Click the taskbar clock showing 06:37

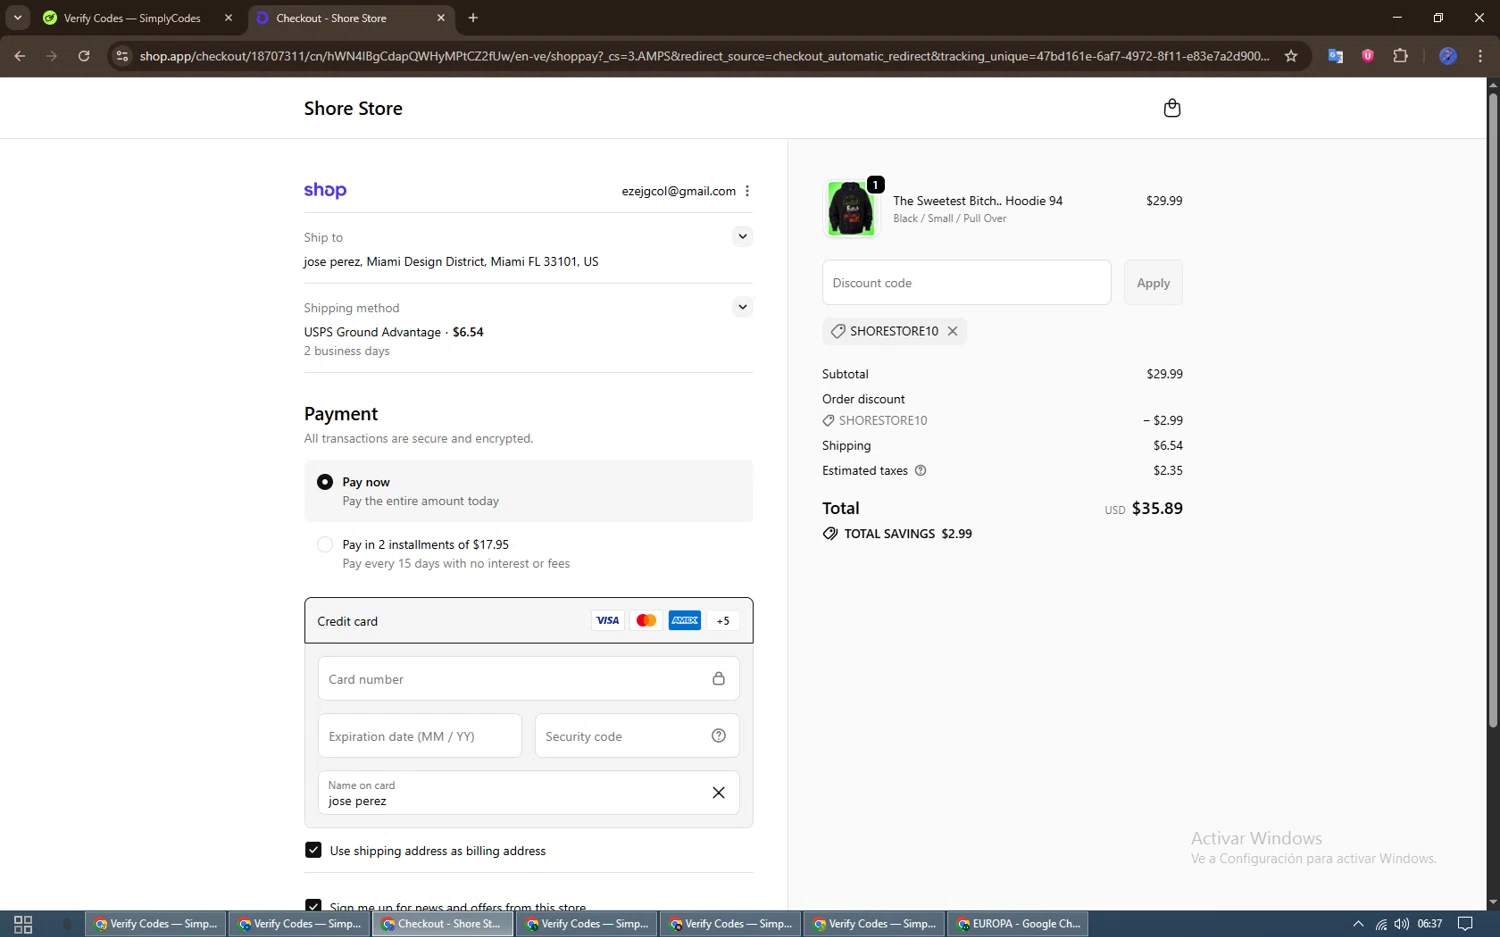[x=1430, y=924]
